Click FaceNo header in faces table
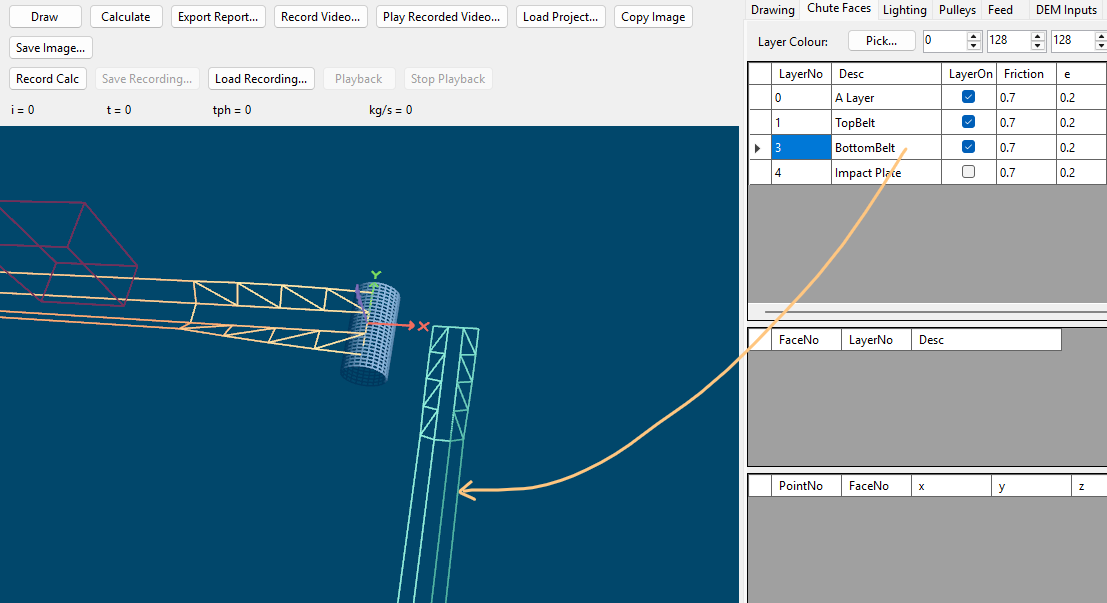The image size is (1107, 603). (806, 340)
